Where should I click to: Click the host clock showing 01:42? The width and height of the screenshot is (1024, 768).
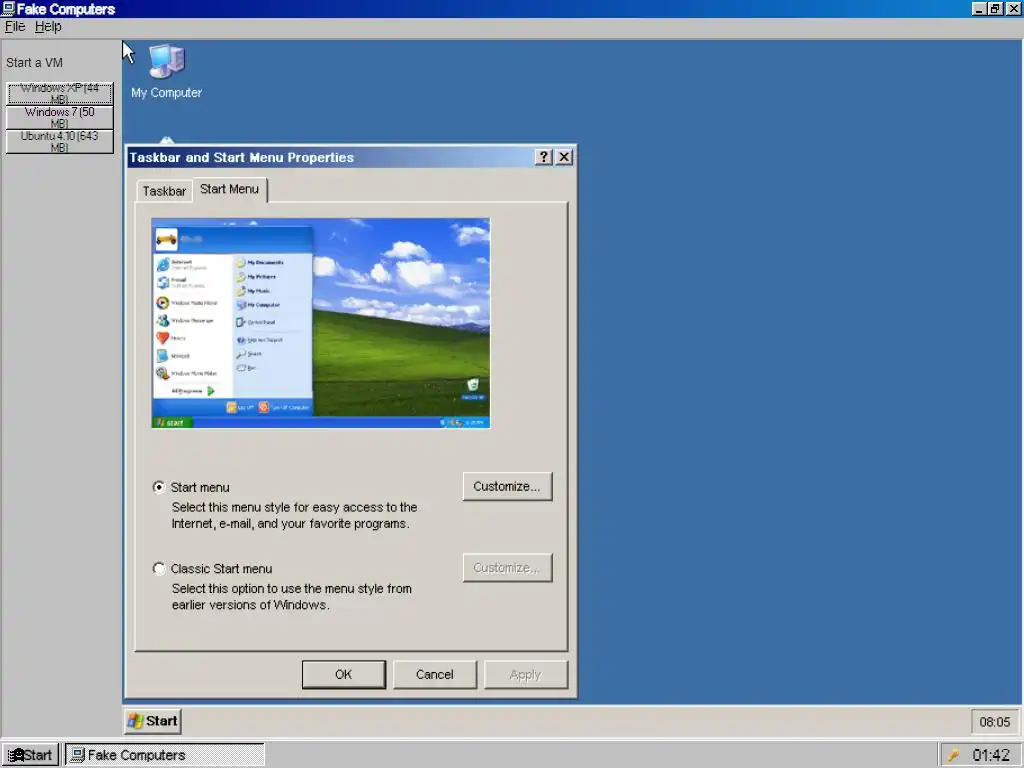click(x=991, y=755)
